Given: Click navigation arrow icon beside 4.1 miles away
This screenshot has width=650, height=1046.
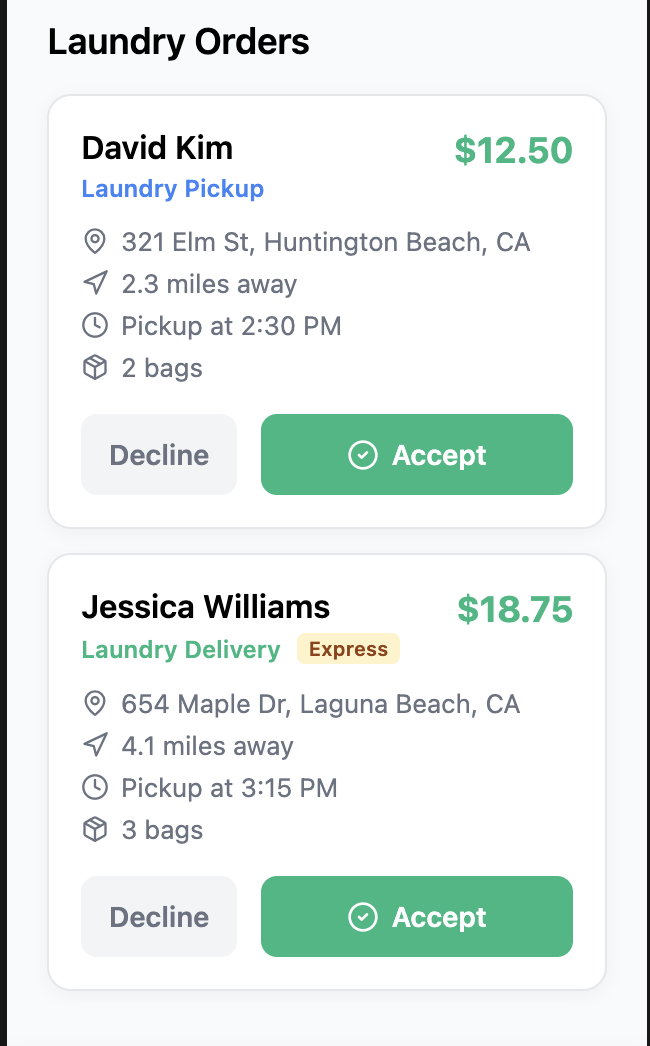Looking at the screenshot, I should pos(95,746).
